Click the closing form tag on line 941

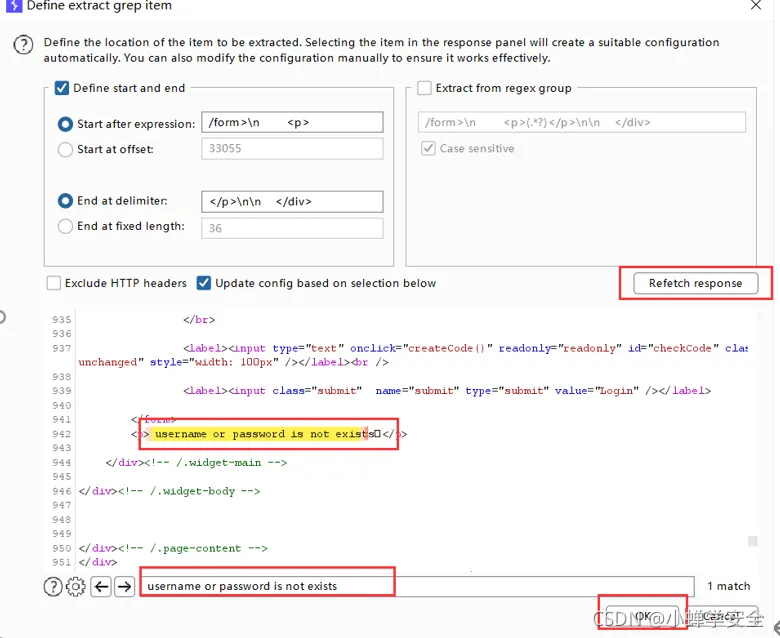154,420
